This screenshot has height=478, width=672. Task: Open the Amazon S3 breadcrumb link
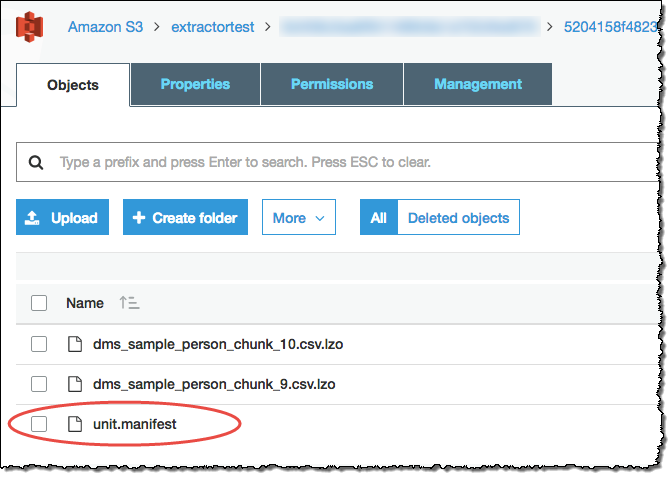click(x=107, y=26)
